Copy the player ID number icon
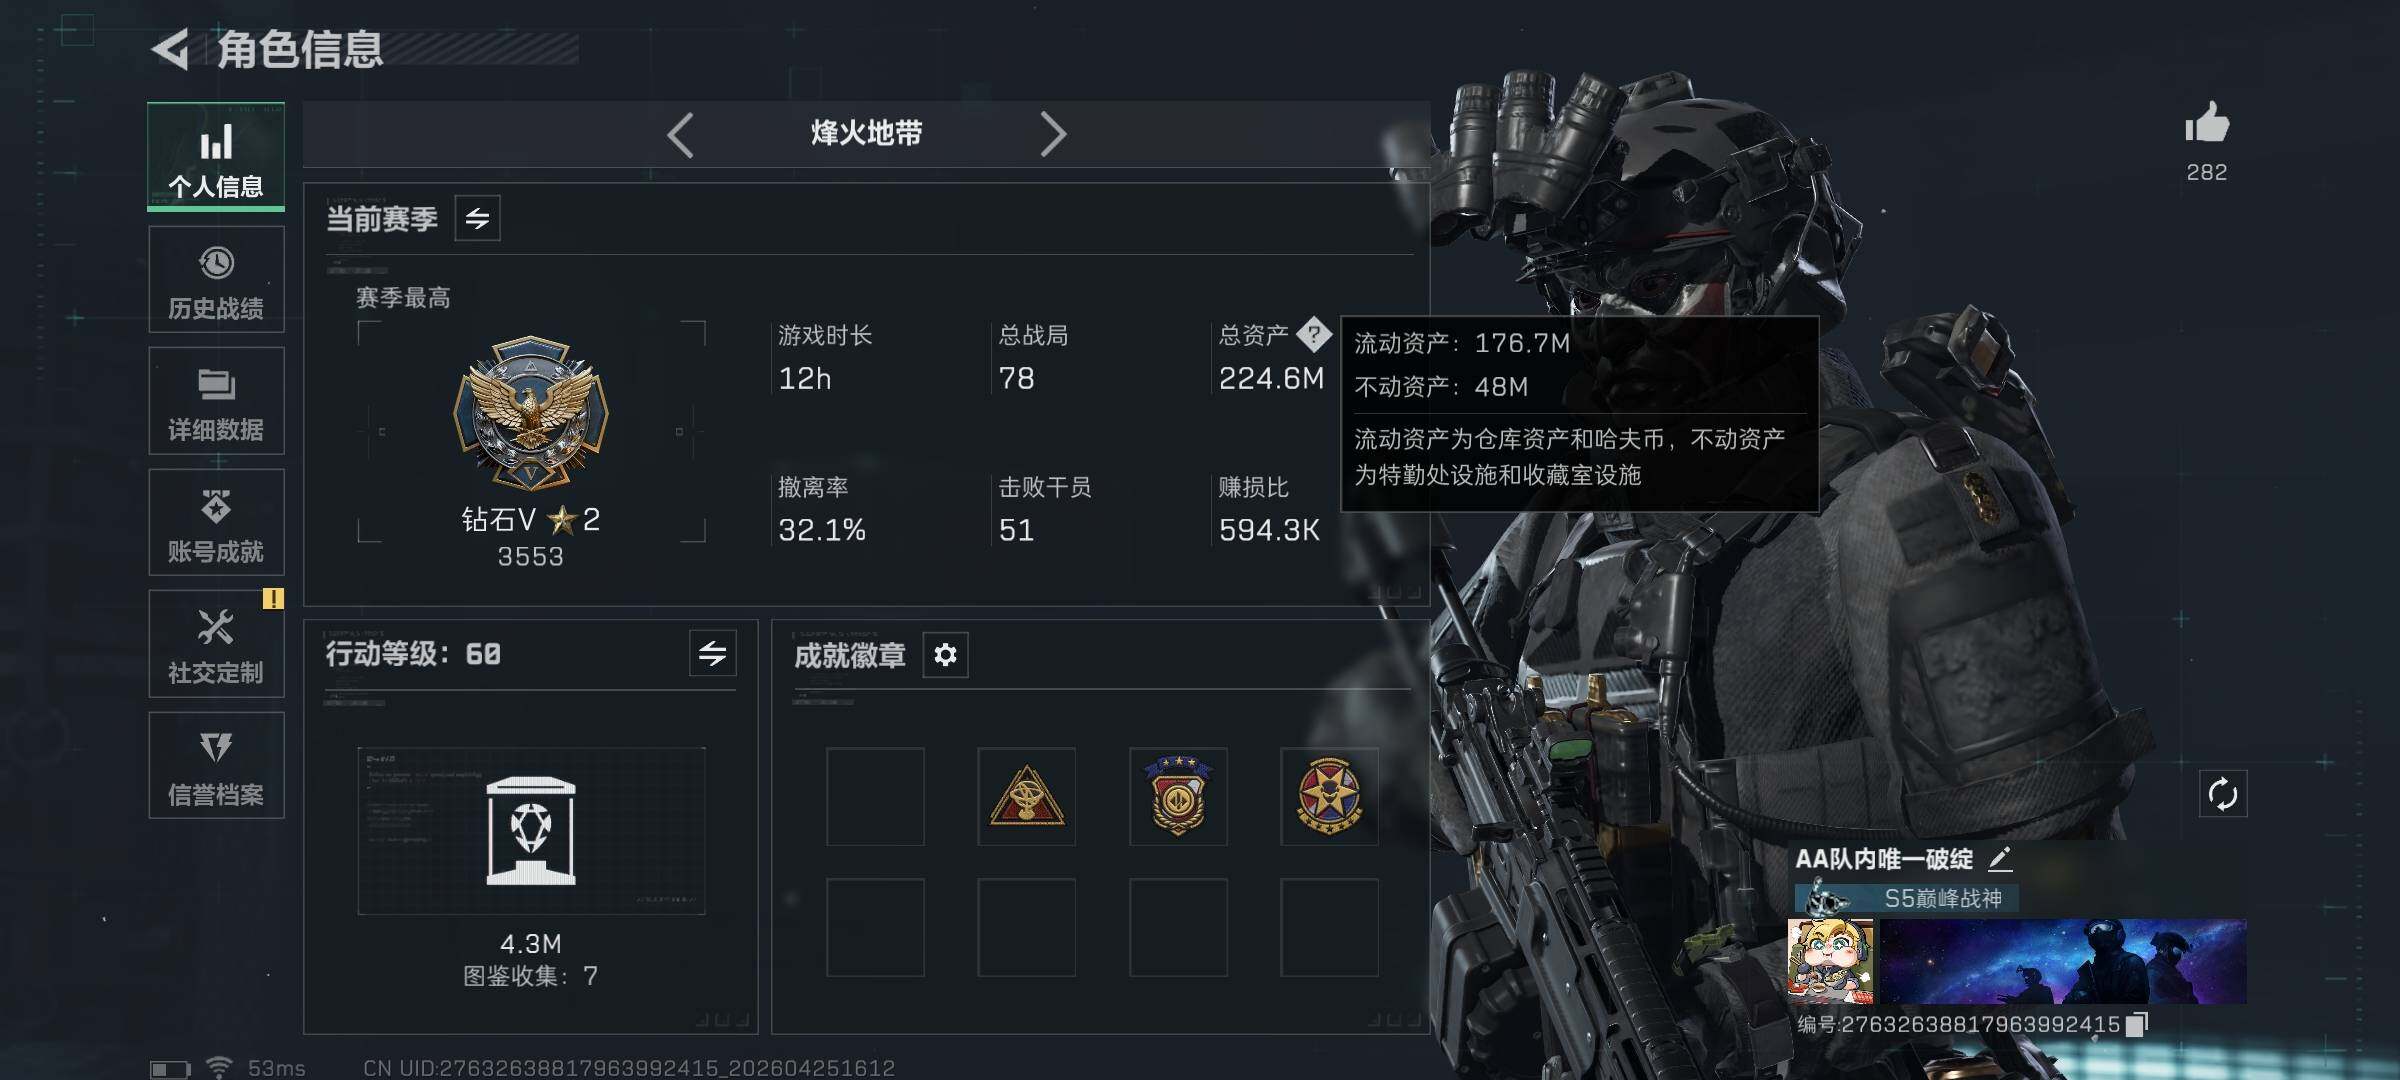The image size is (2400, 1080). pos(2137,1024)
